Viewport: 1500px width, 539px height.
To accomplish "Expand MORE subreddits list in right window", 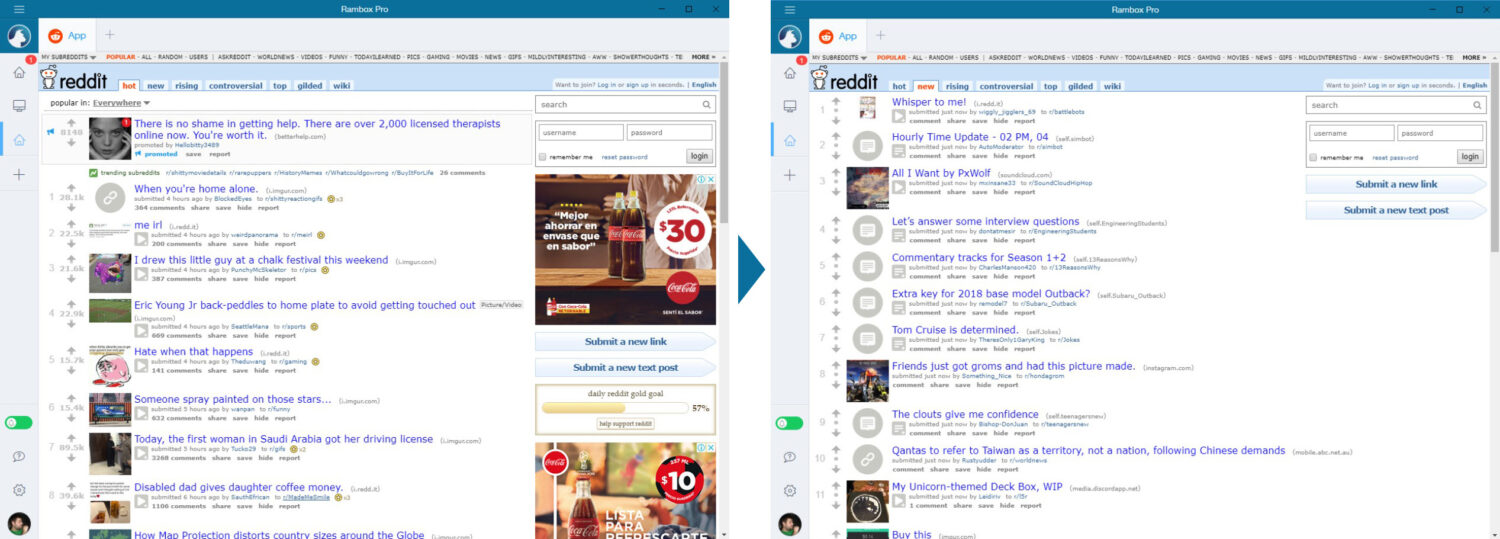I will pyautogui.click(x=1476, y=58).
